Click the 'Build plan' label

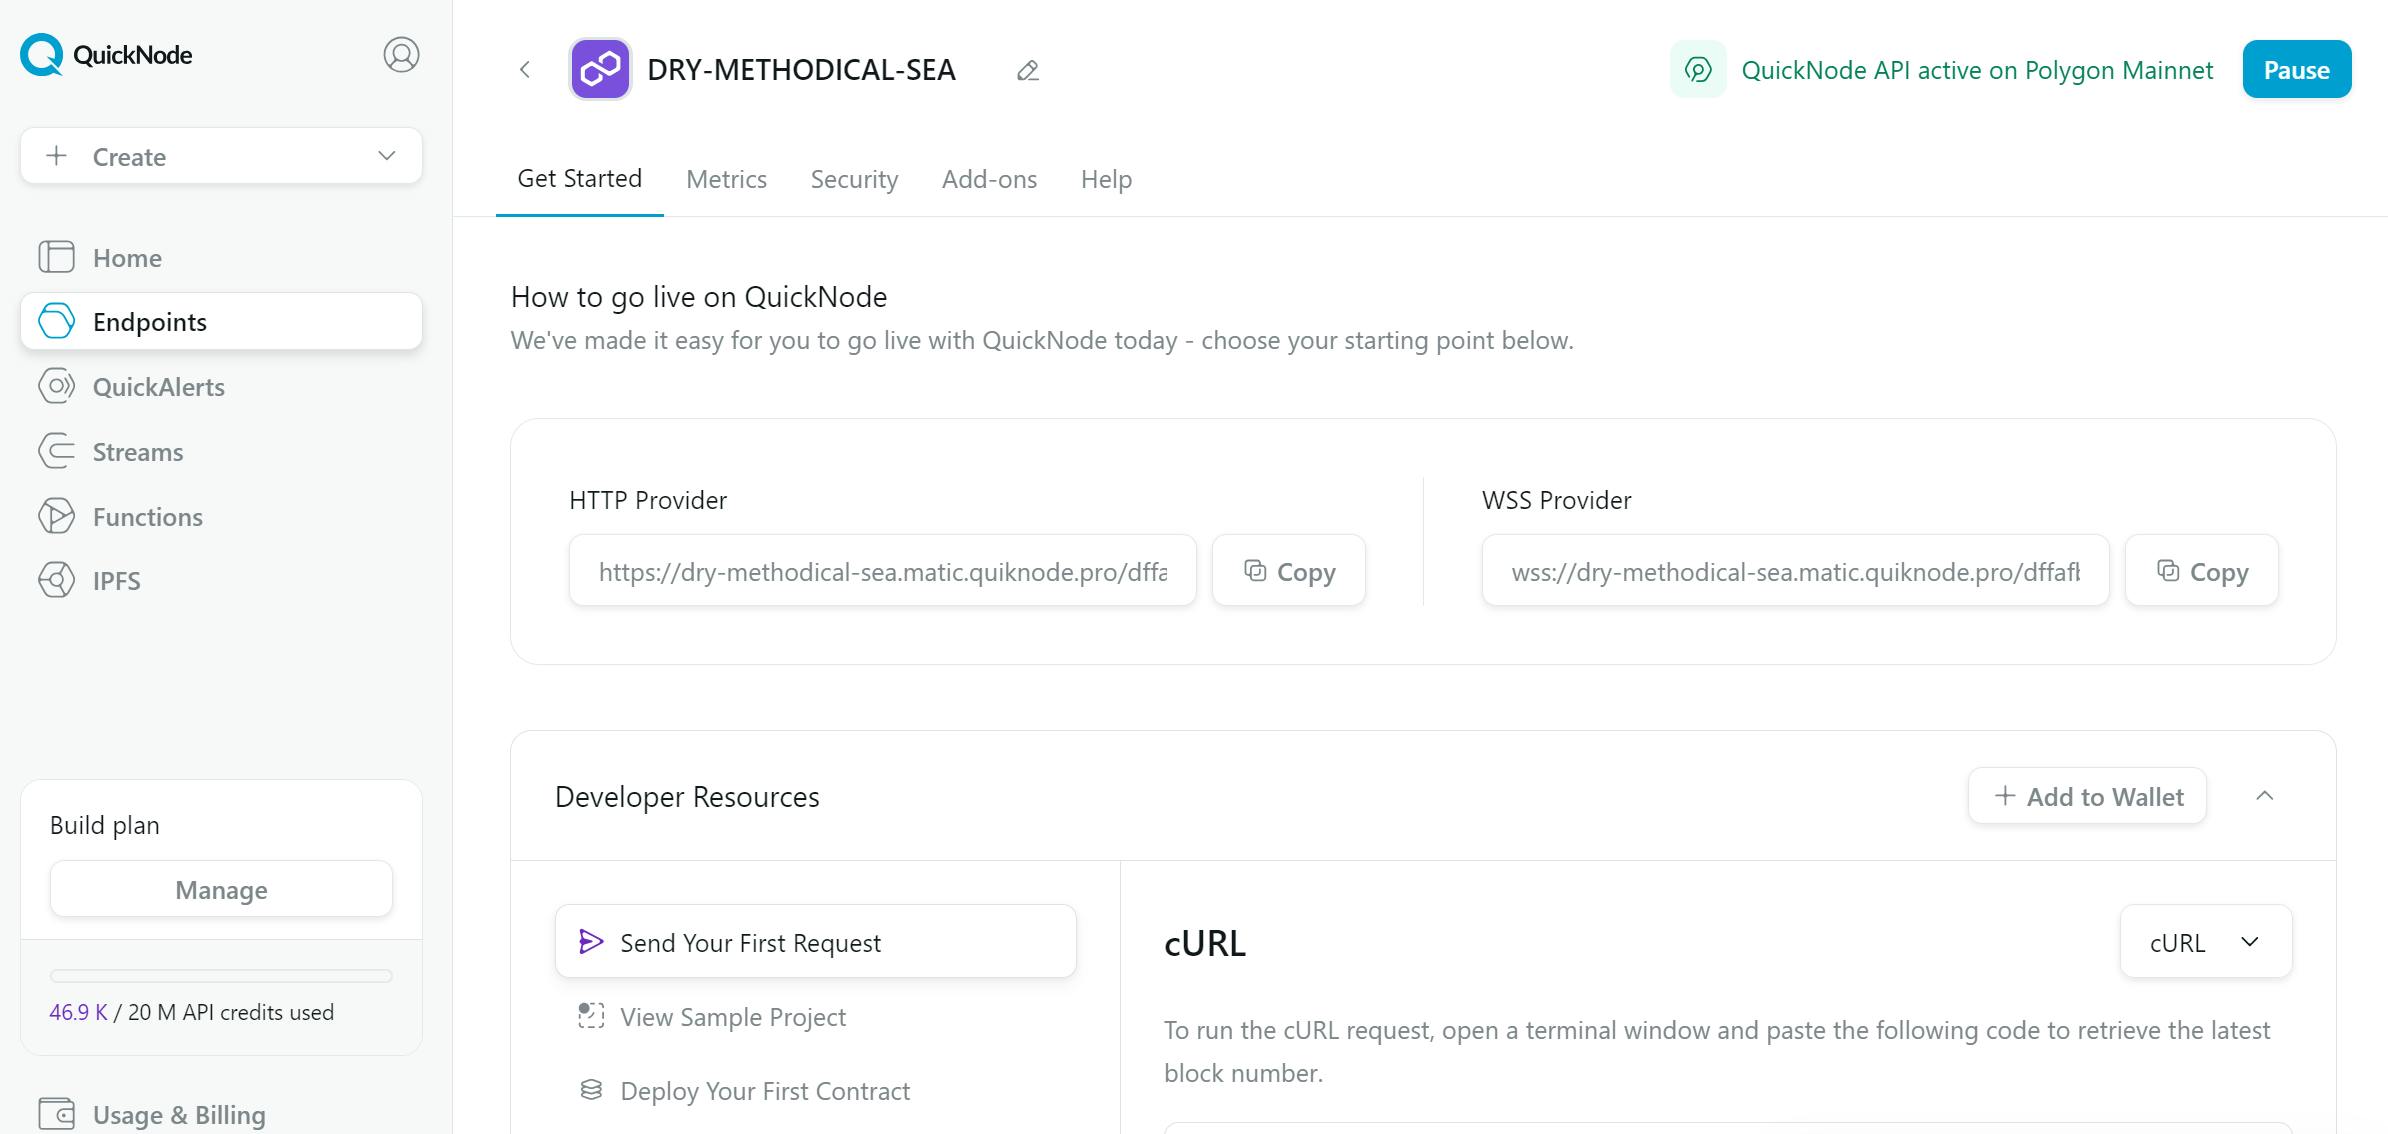tap(105, 825)
